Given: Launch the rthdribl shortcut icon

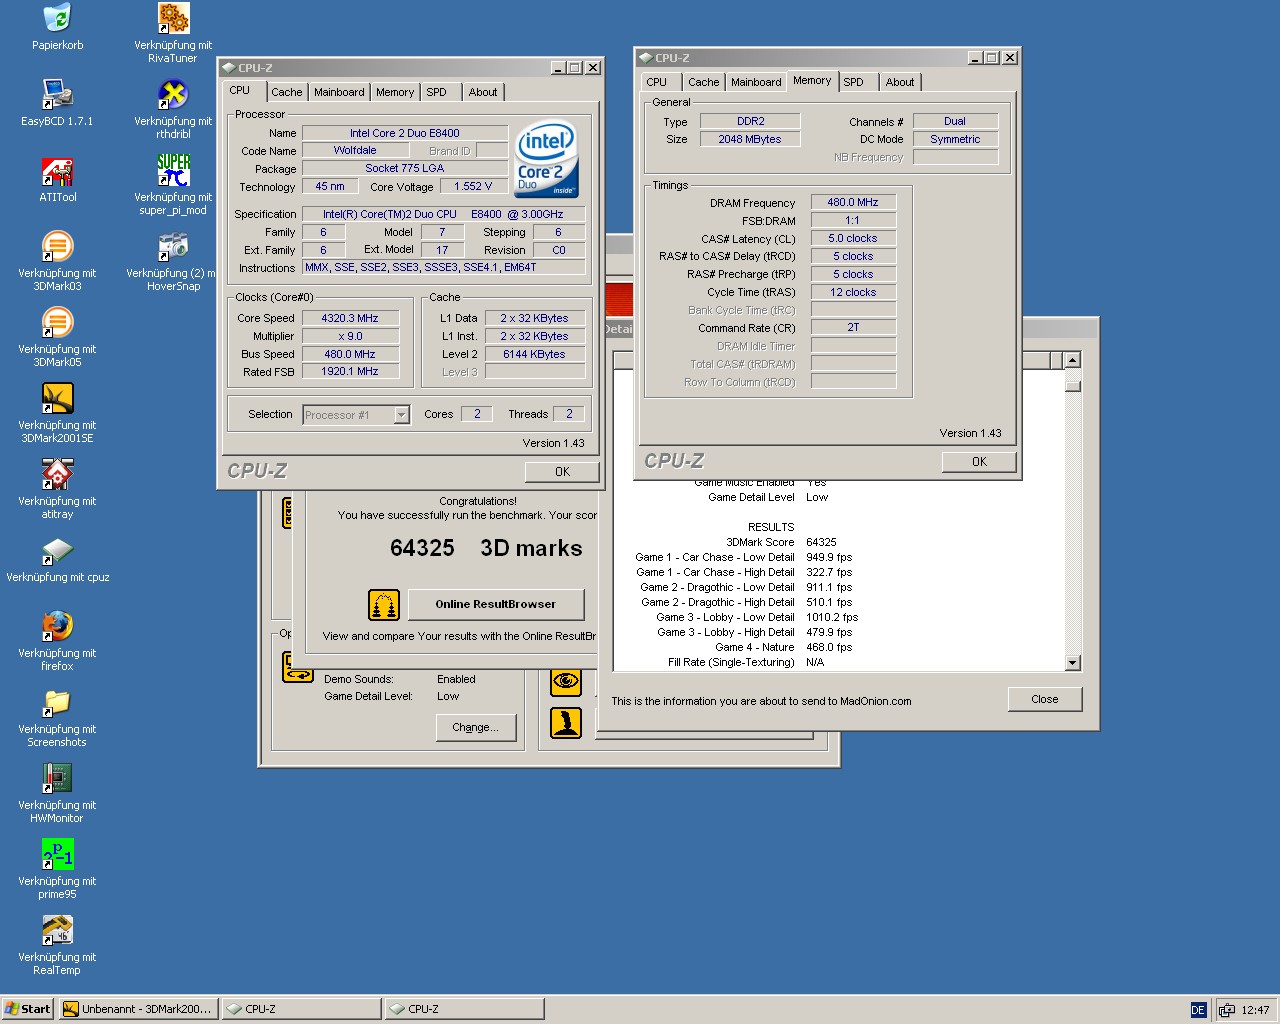Looking at the screenshot, I should click(x=173, y=94).
